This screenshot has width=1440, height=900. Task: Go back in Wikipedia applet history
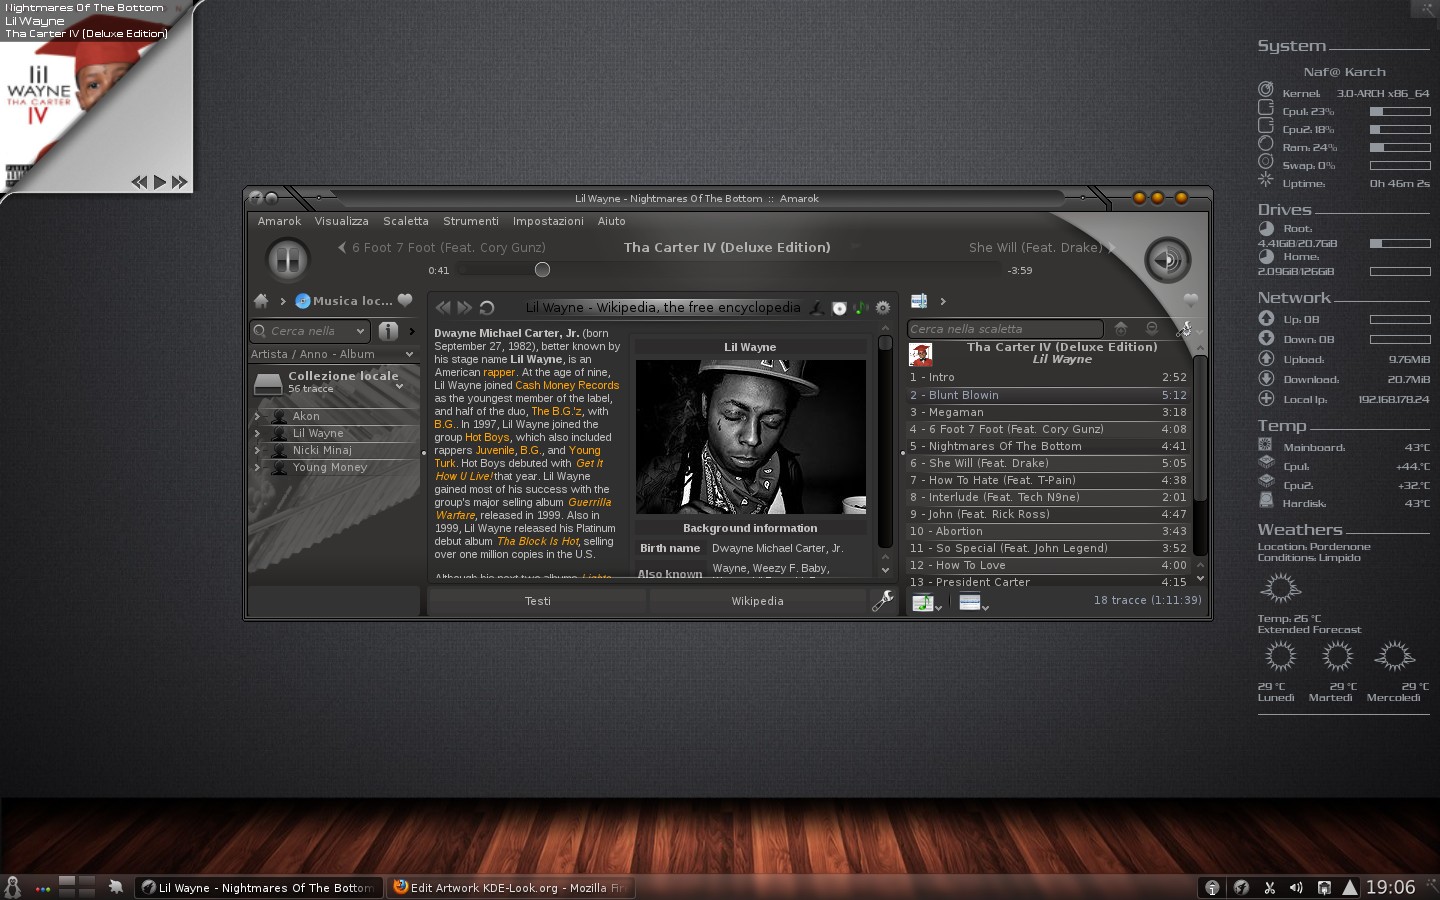[443, 308]
